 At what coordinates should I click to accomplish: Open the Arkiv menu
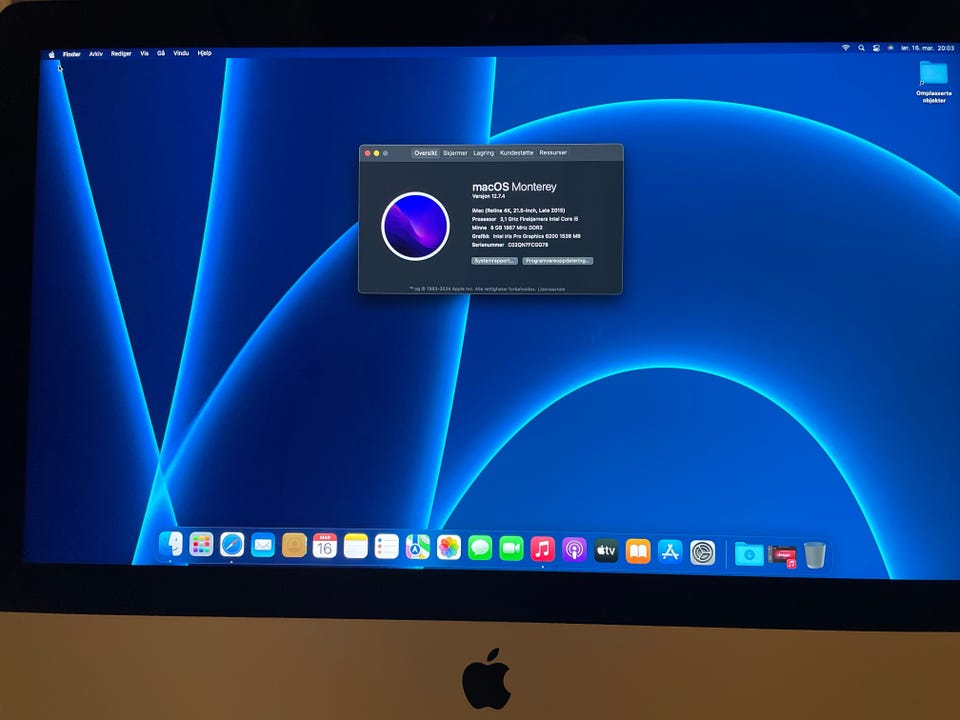(96, 54)
